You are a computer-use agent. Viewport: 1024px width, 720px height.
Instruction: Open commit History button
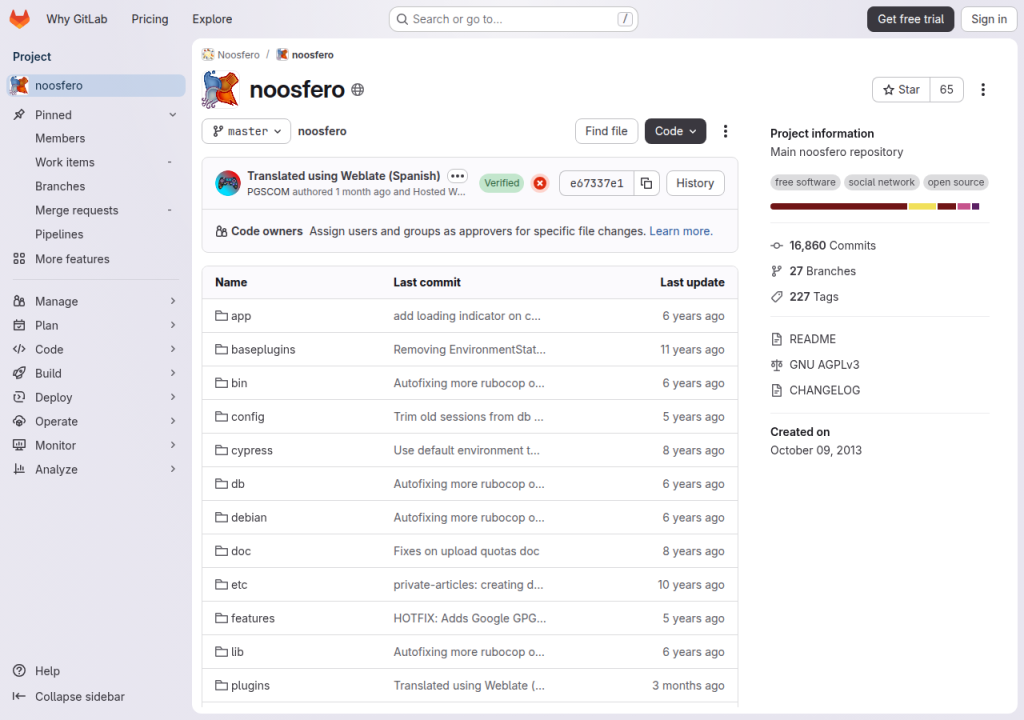695,184
